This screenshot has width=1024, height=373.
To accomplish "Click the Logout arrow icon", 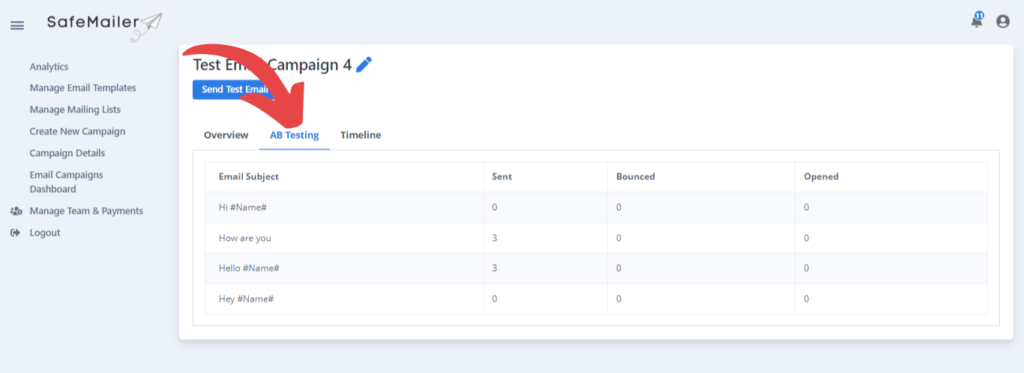I will 16,233.
